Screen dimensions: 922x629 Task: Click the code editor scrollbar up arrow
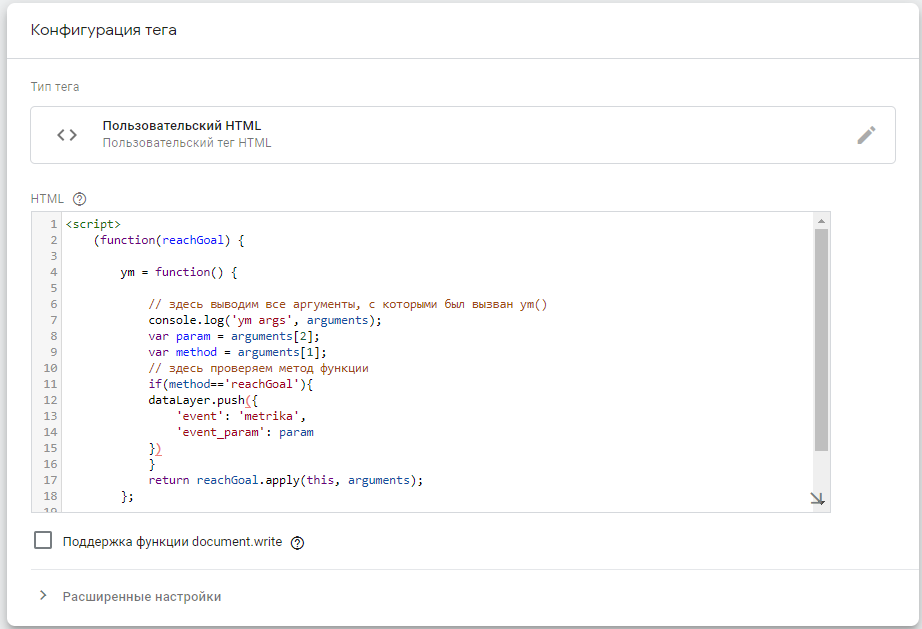click(821, 221)
